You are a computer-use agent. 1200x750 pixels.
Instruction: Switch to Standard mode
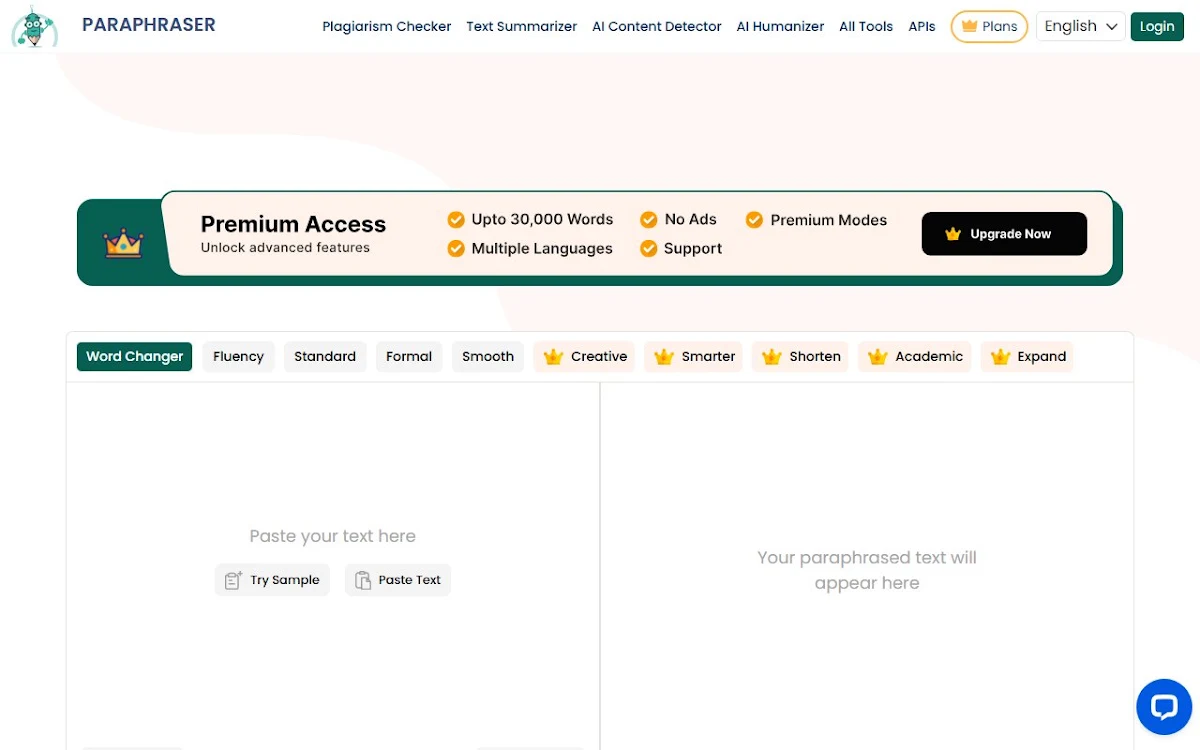(325, 356)
